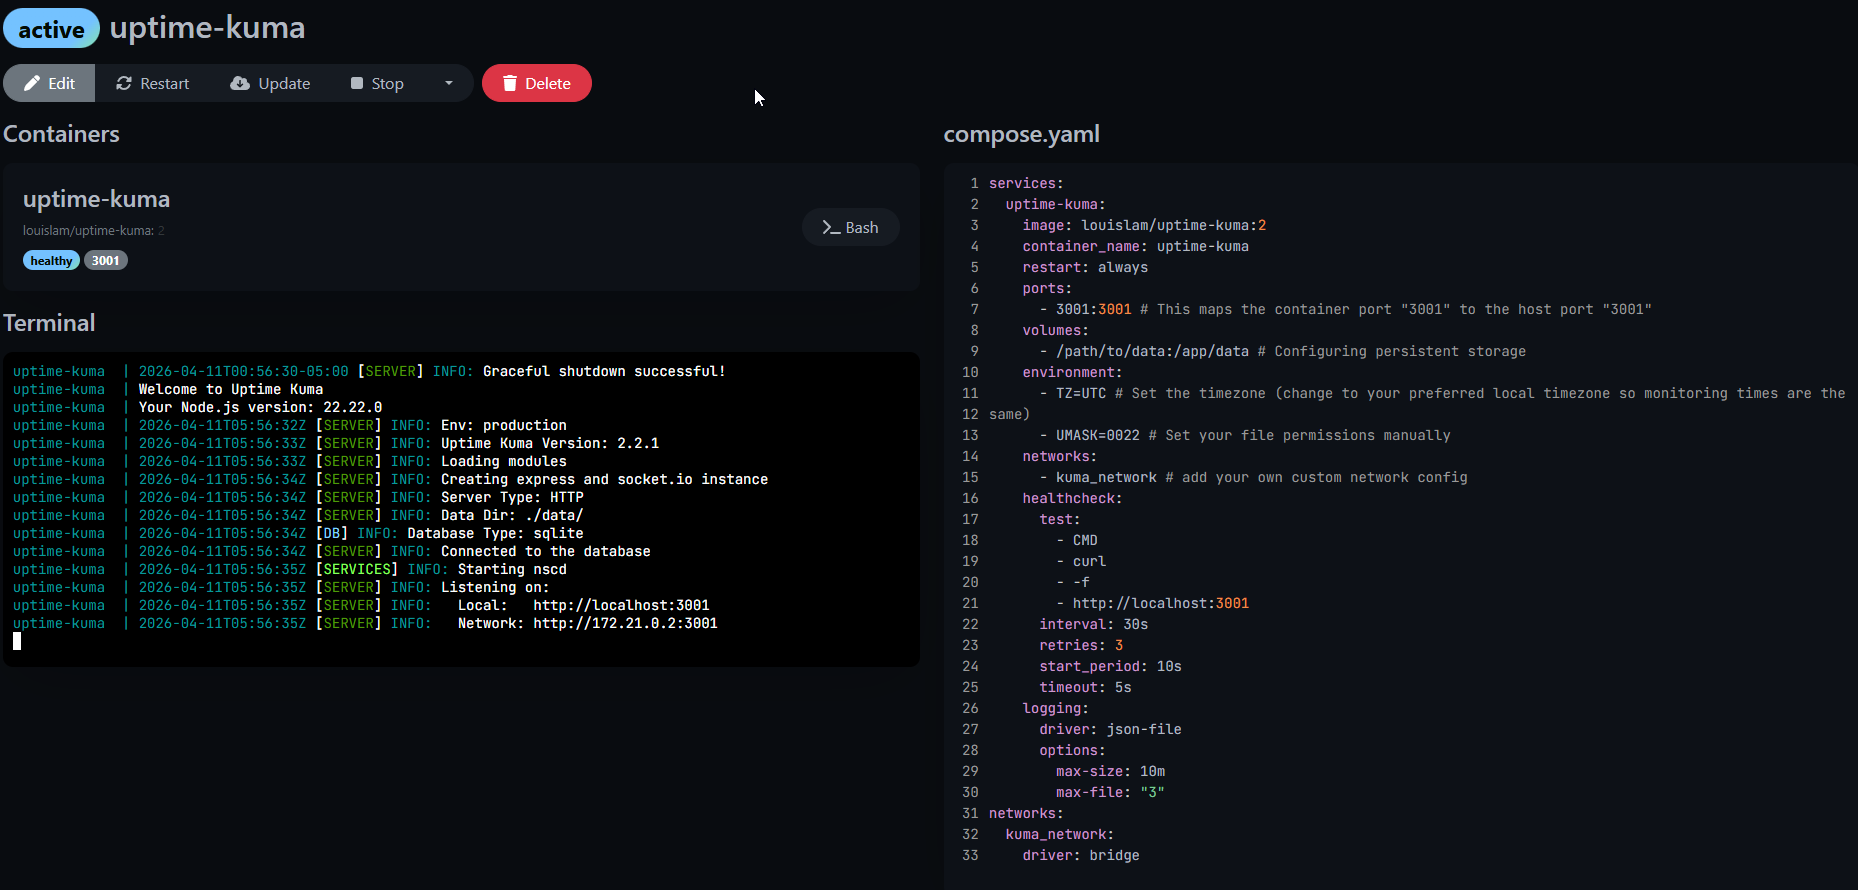Click '/path/to/data:/app/data' volume yaml line
Image resolution: width=1858 pixels, height=890 pixels.
pos(1282,351)
